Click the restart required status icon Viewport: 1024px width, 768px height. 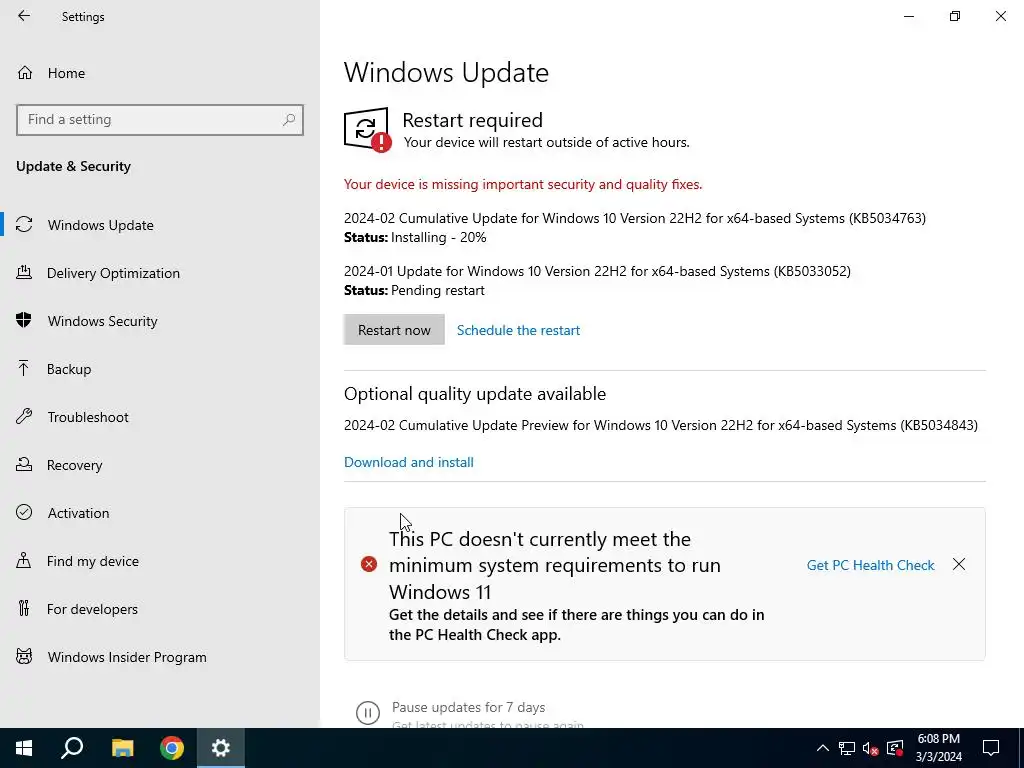point(368,130)
